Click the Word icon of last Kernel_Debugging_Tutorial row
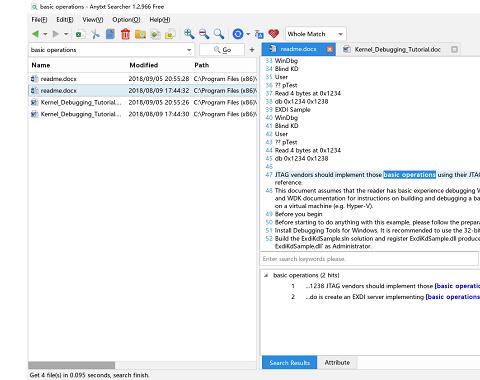Viewport: 480px width, 380px height. pos(34,114)
